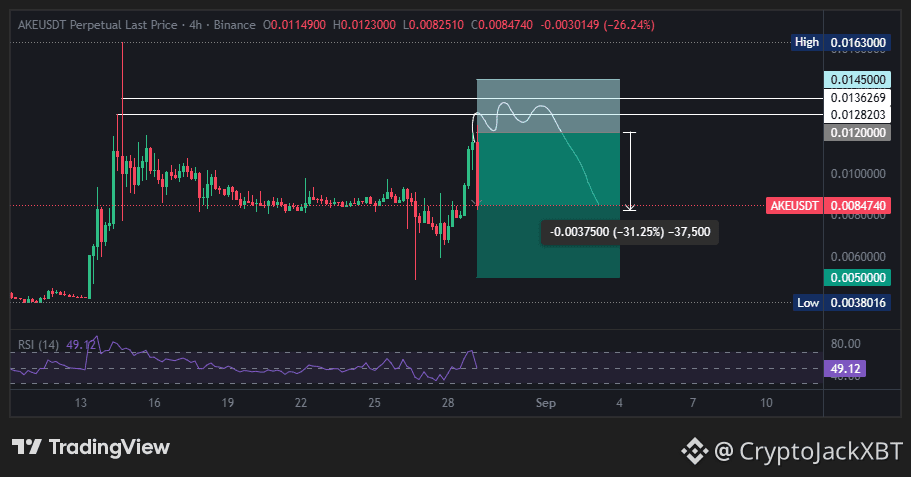Click the 4h timeframe label
This screenshot has height=477, width=911.
click(x=195, y=25)
